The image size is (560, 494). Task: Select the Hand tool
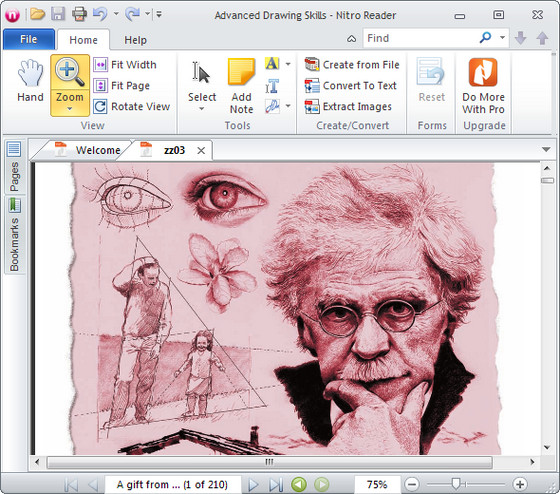pyautogui.click(x=30, y=80)
